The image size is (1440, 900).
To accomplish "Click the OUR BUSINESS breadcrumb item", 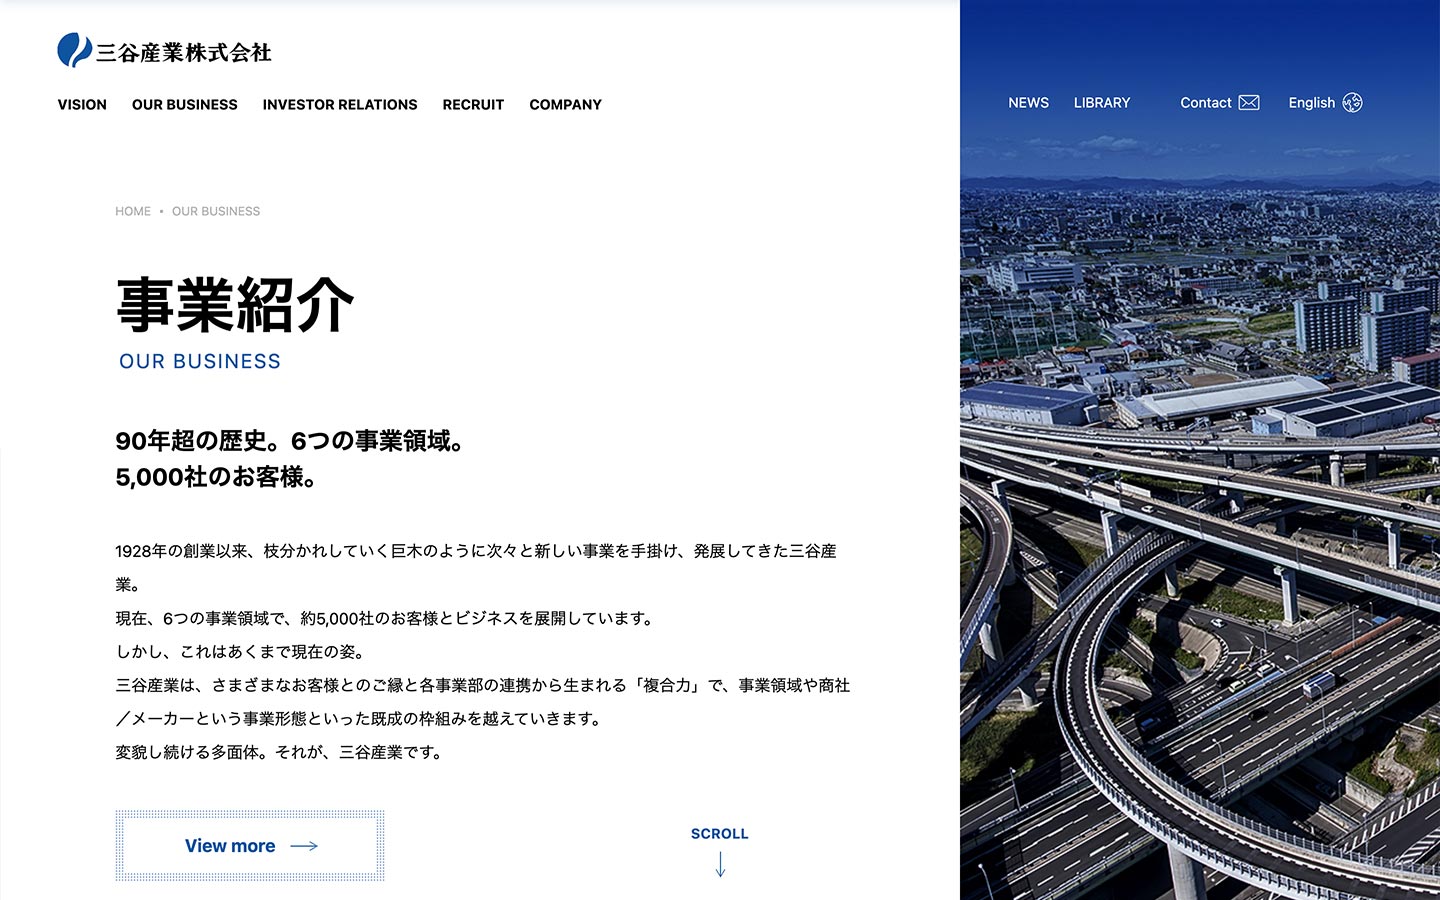I will (216, 211).
